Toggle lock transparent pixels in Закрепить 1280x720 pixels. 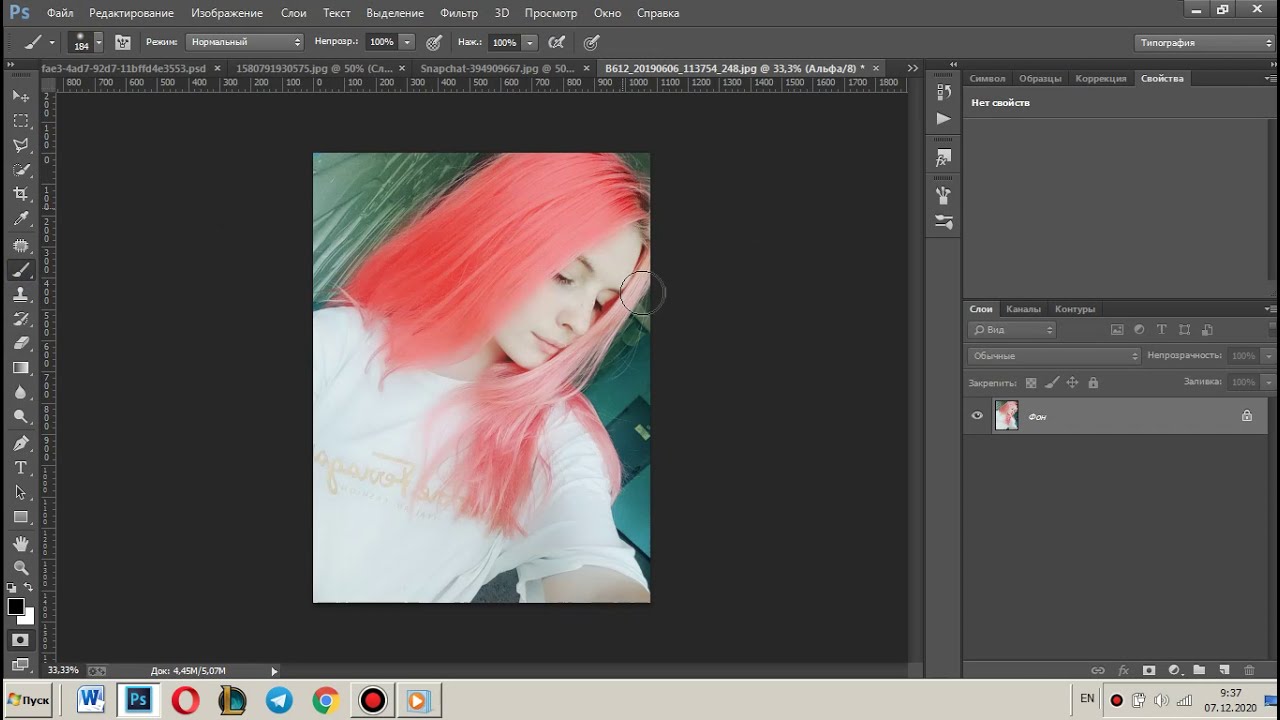(1031, 382)
